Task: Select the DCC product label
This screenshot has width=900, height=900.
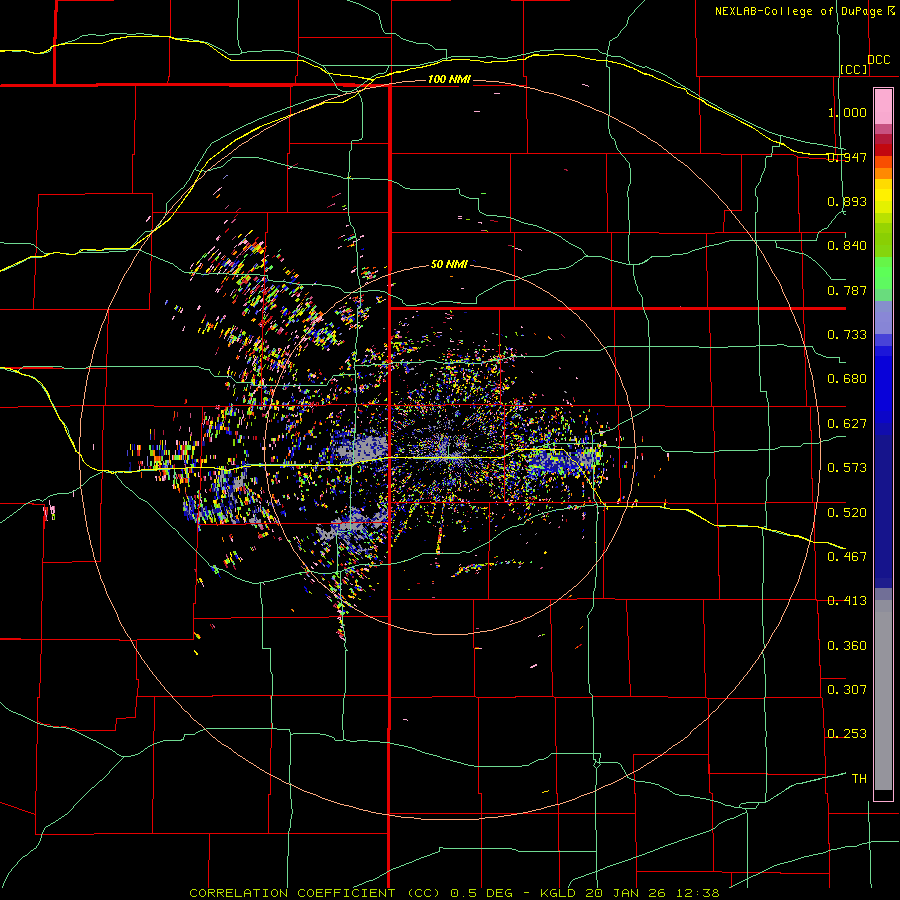Action: (x=878, y=60)
